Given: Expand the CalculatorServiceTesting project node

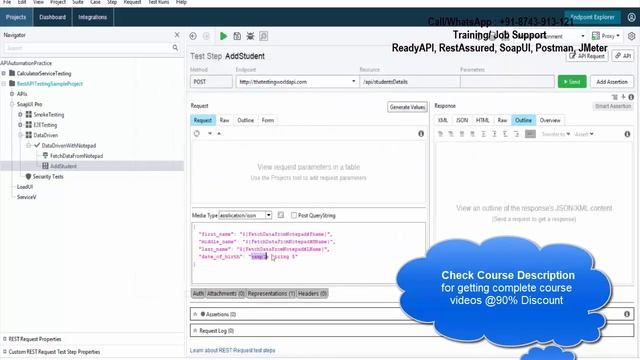Looking at the screenshot, I should click(4, 73).
